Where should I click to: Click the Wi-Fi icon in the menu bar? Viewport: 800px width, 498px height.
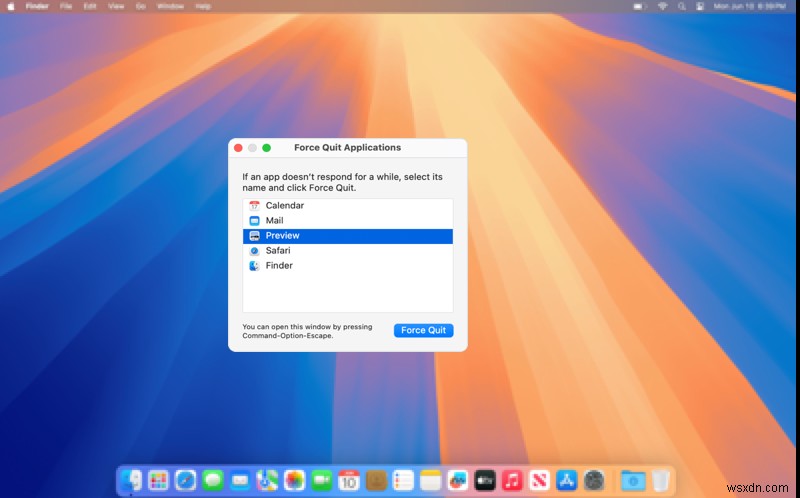tap(663, 7)
